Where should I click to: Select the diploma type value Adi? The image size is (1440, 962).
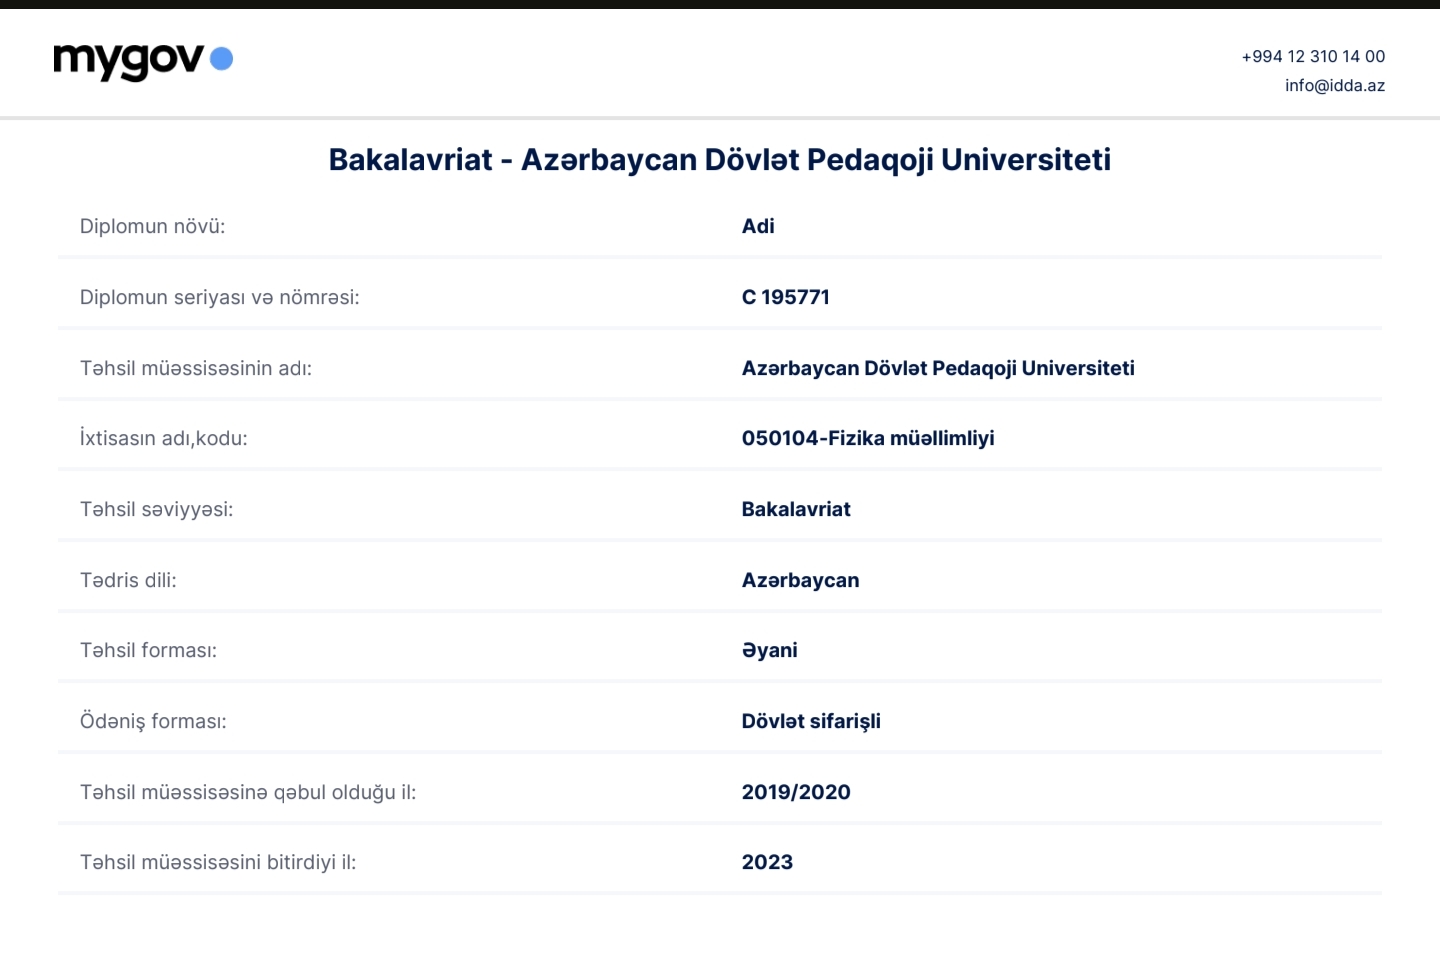click(x=758, y=227)
